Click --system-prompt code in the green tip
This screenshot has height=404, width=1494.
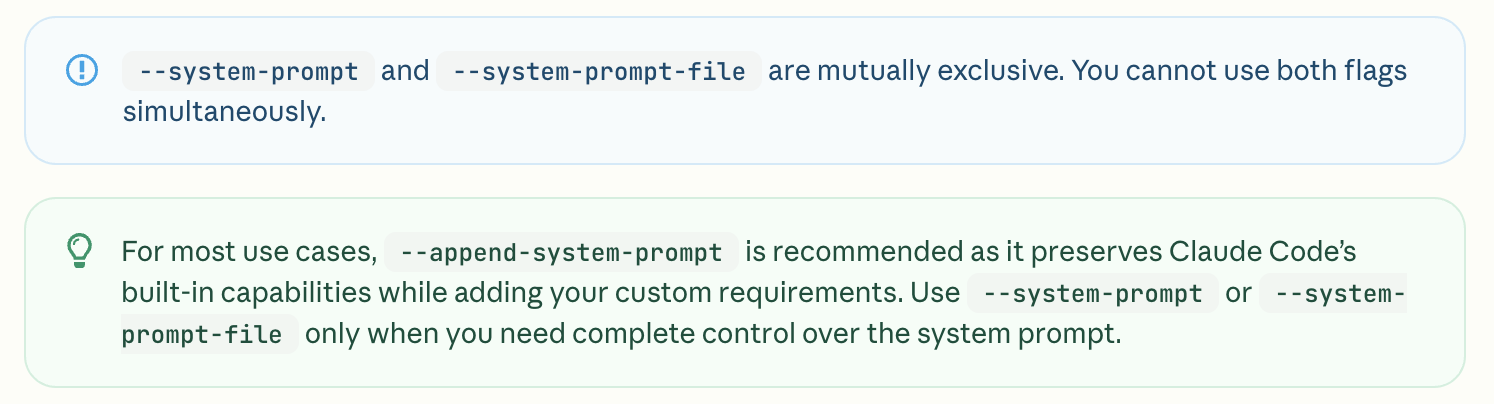1092,293
